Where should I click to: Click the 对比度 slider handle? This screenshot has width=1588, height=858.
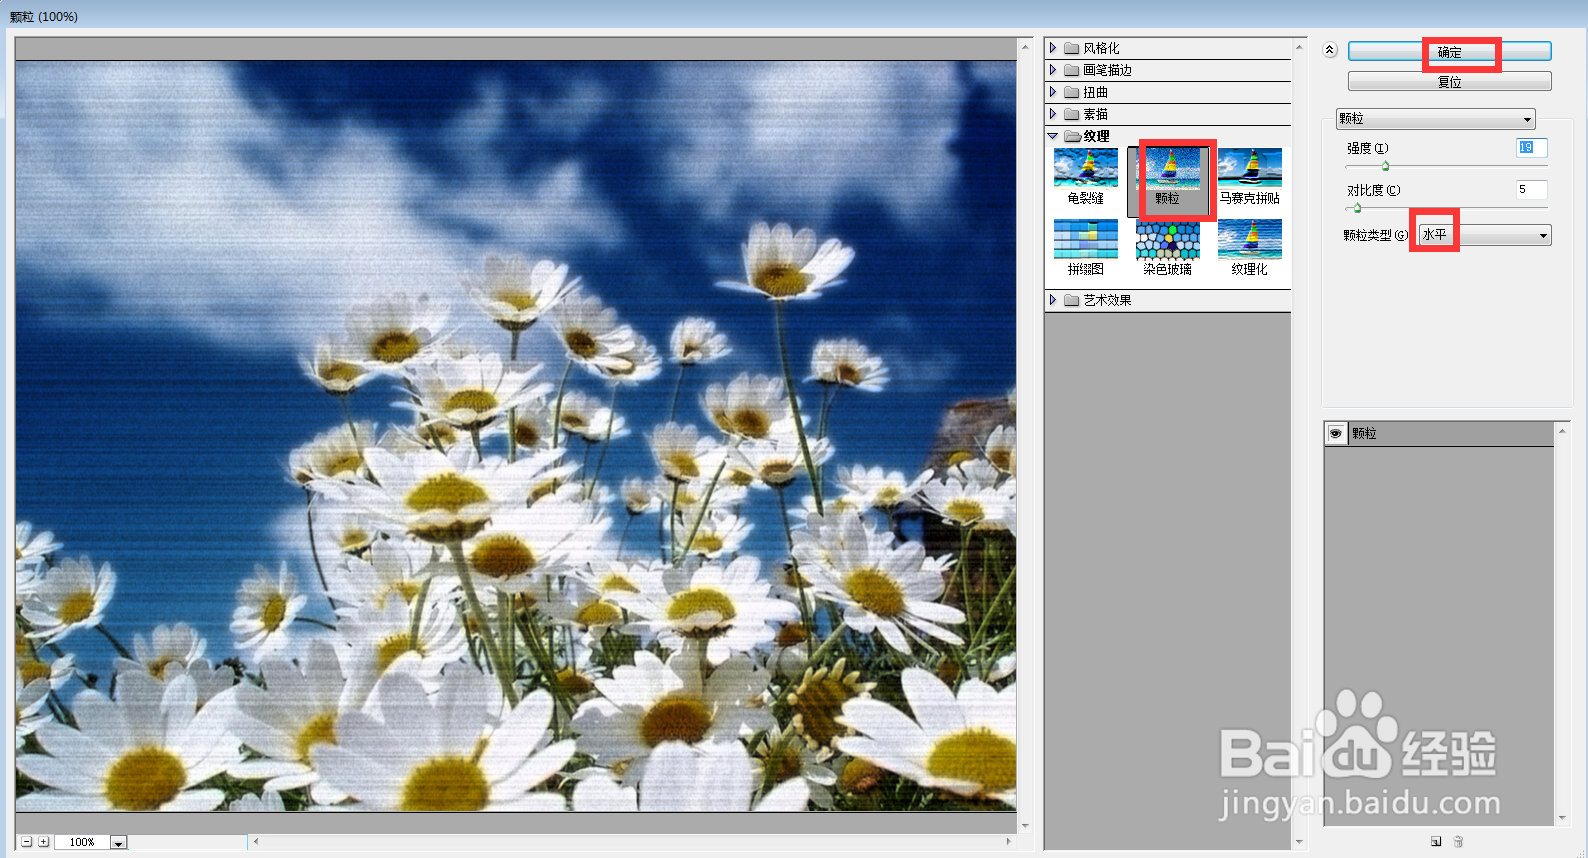pos(1357,208)
